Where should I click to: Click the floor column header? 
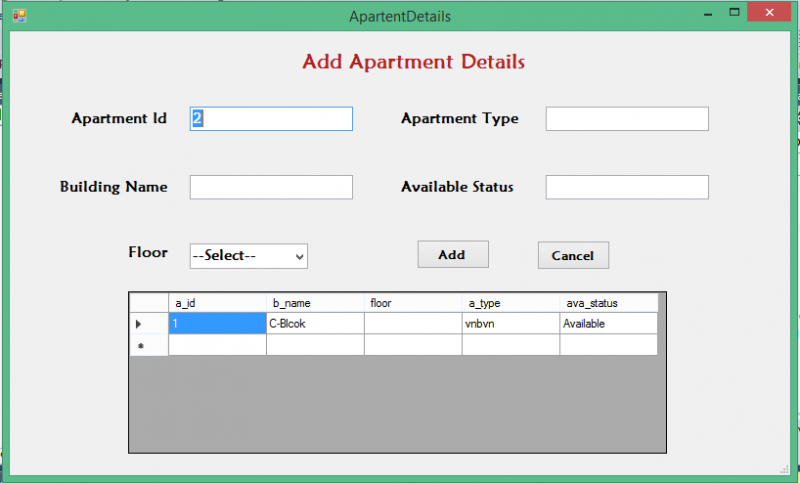[x=413, y=303]
